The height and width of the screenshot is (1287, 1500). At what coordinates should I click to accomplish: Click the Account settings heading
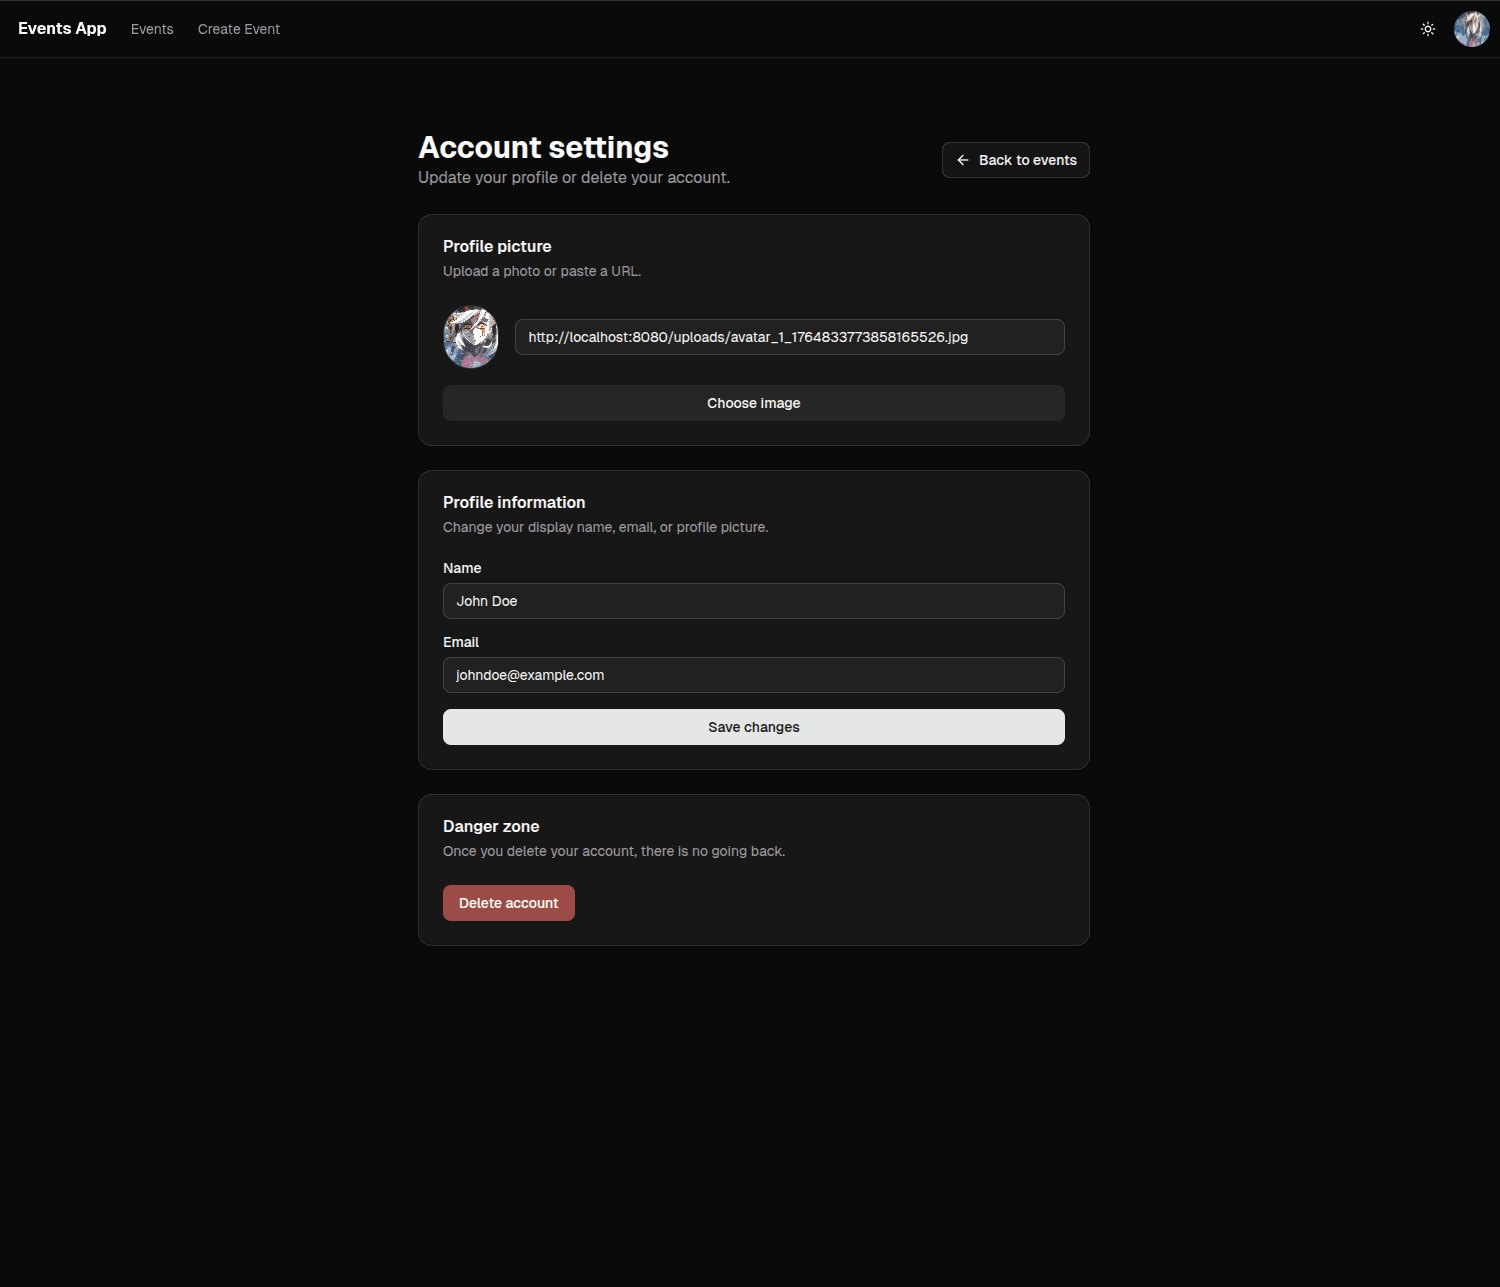(543, 147)
